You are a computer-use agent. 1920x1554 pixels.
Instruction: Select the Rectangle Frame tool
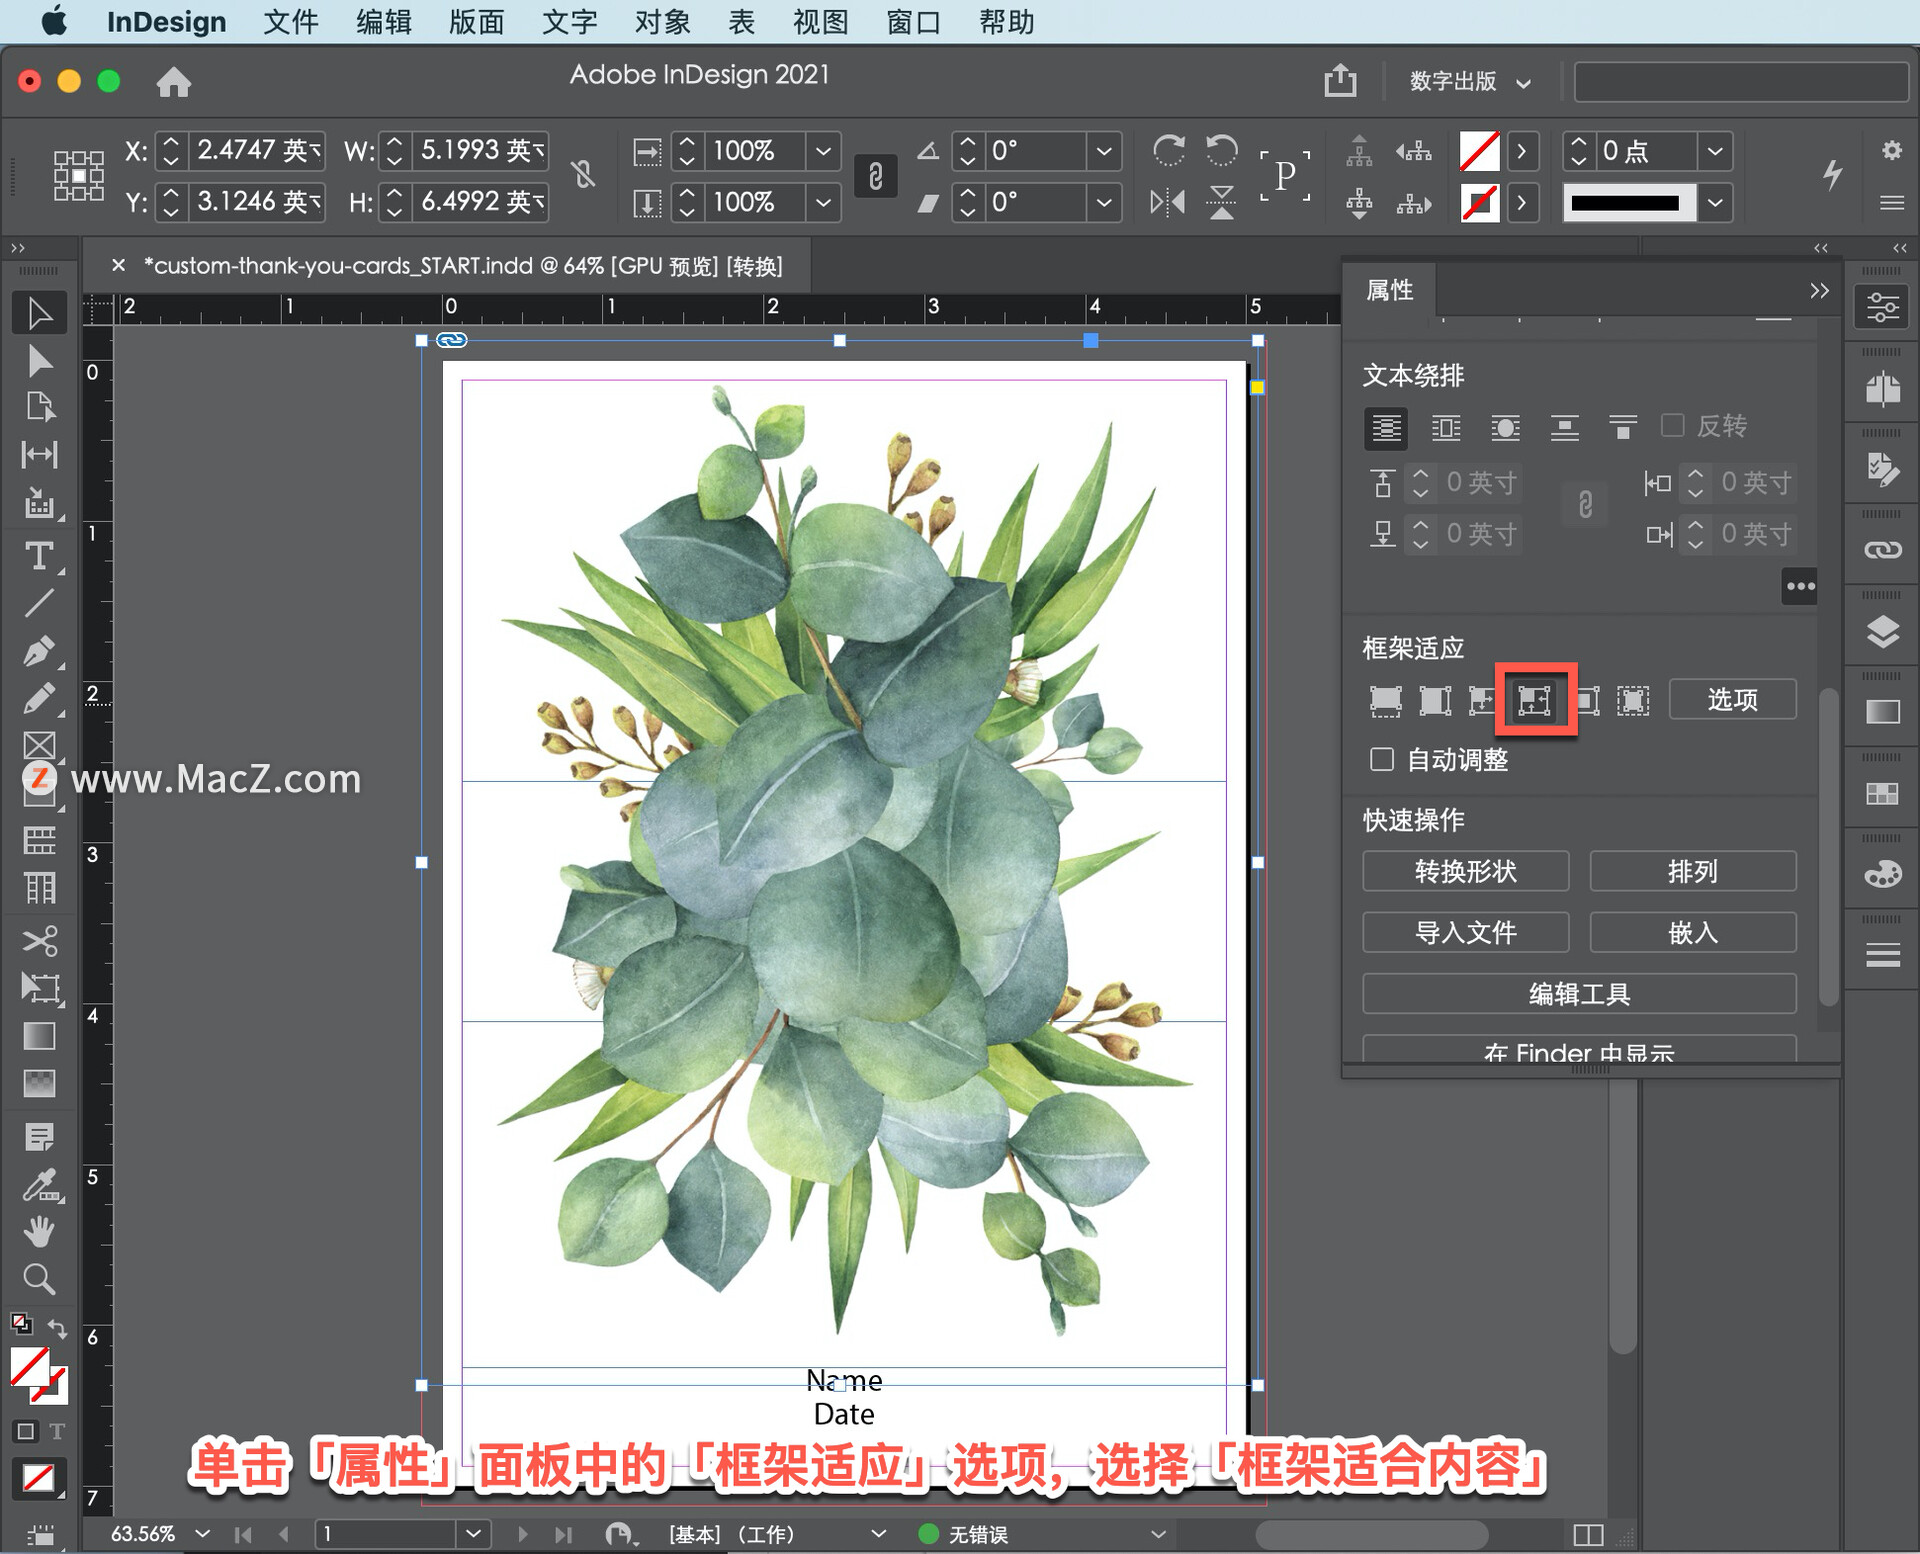[x=39, y=746]
